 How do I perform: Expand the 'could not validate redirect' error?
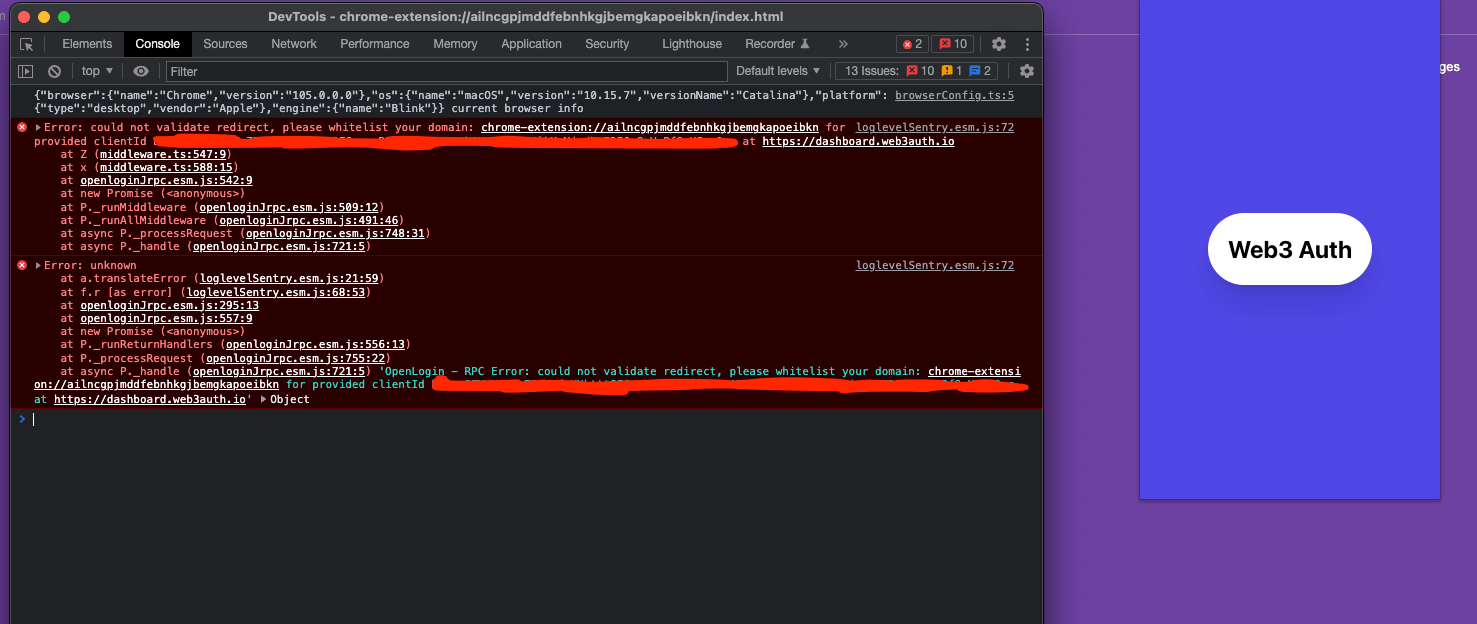point(39,128)
